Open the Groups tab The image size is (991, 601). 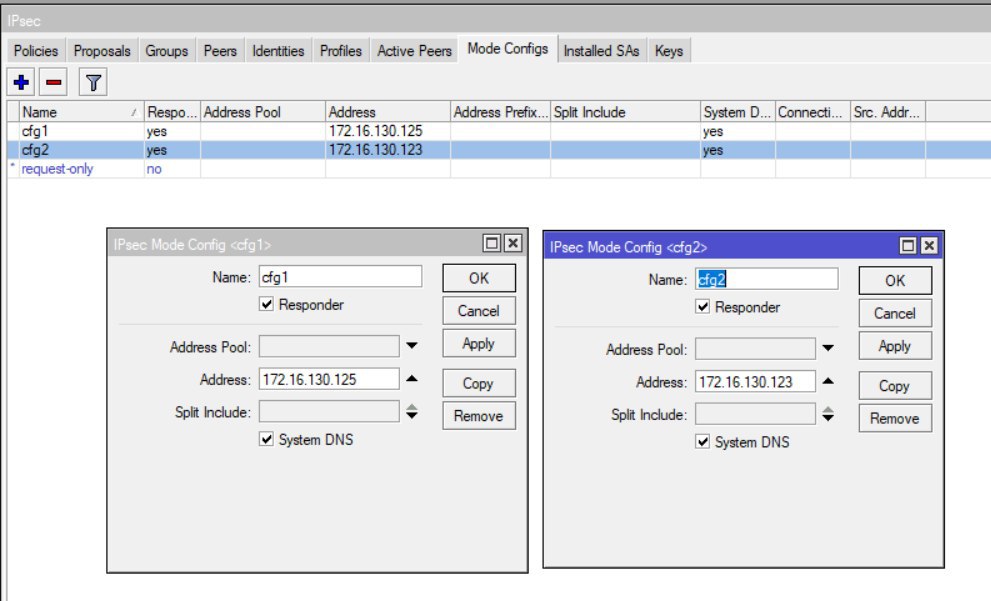(x=167, y=51)
